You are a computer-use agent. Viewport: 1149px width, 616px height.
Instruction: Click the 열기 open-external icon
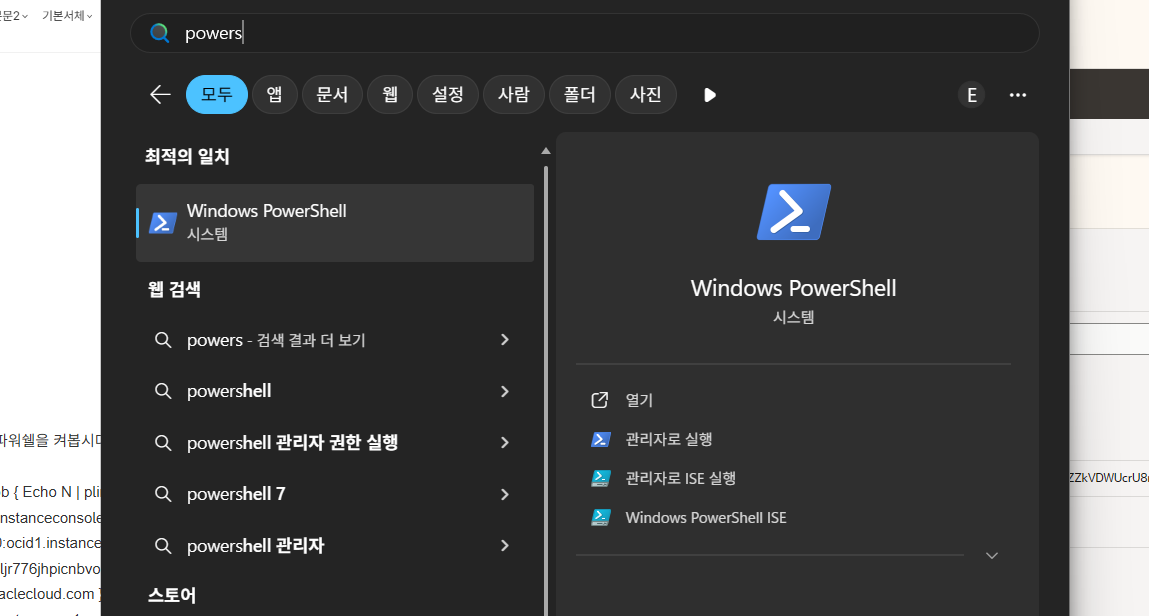click(599, 400)
